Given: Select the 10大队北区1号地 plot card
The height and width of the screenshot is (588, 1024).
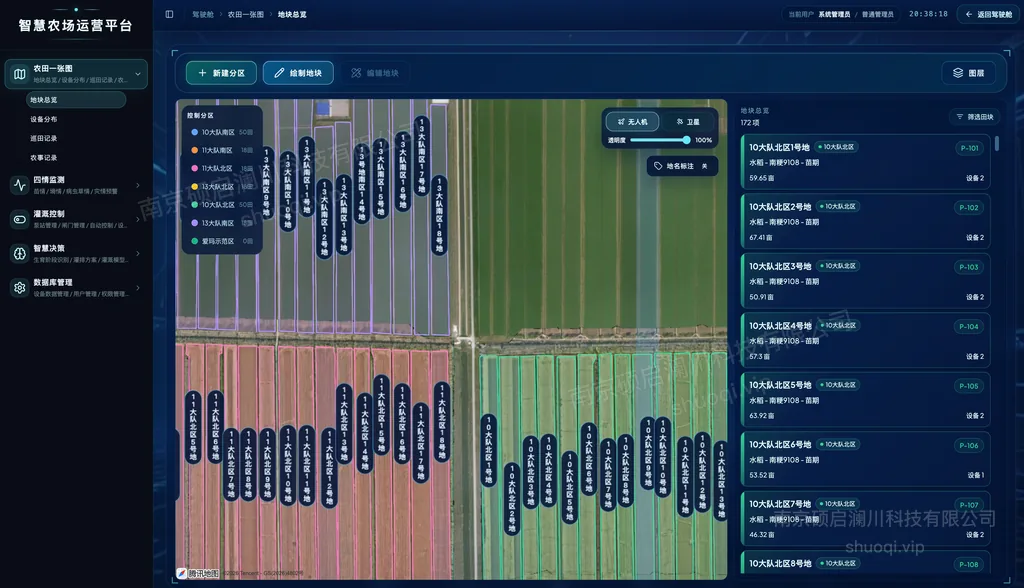Looking at the screenshot, I should (x=865, y=162).
